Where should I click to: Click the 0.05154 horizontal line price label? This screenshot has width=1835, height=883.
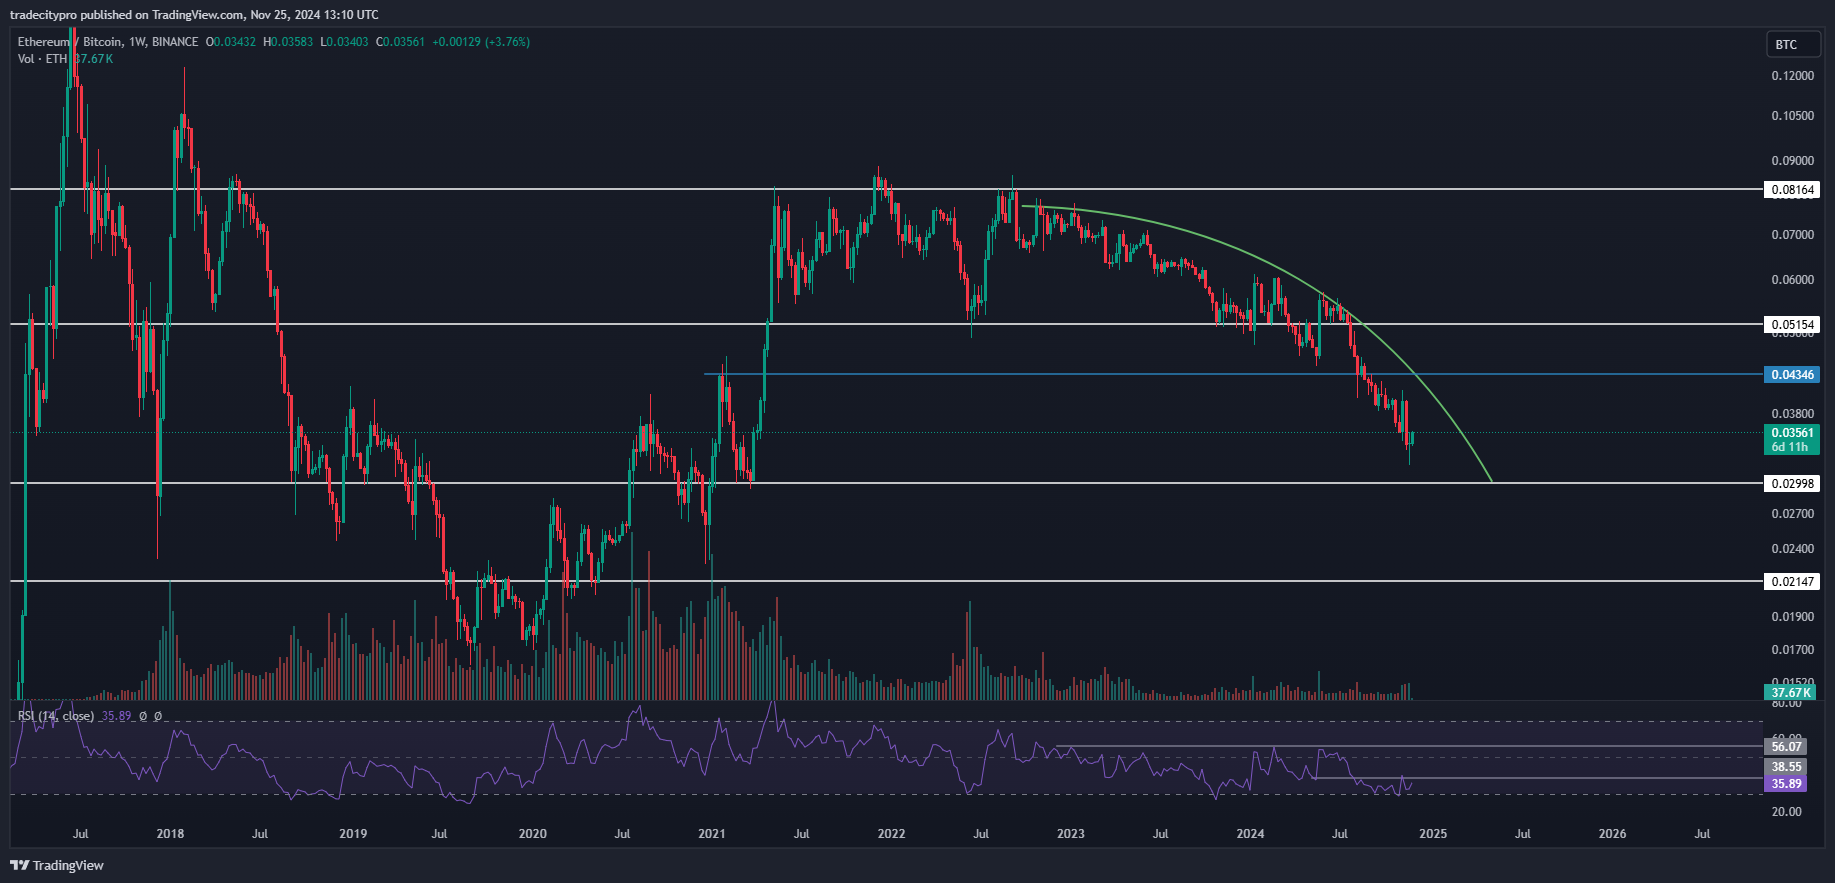[x=1793, y=324]
